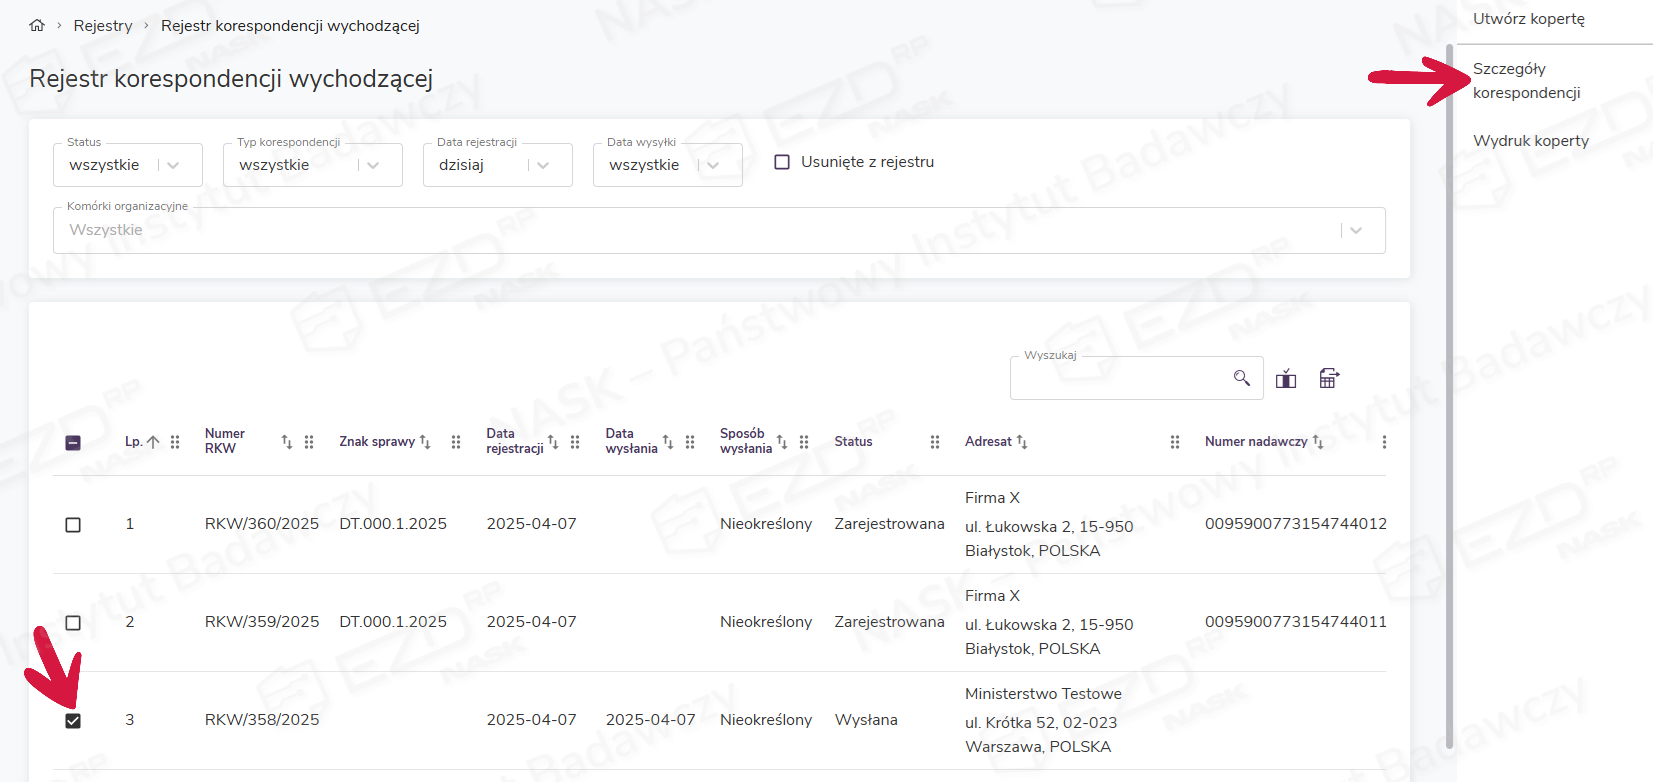Click the magnifier icon in Wyszukaj field
1653x782 pixels.
[x=1241, y=378]
